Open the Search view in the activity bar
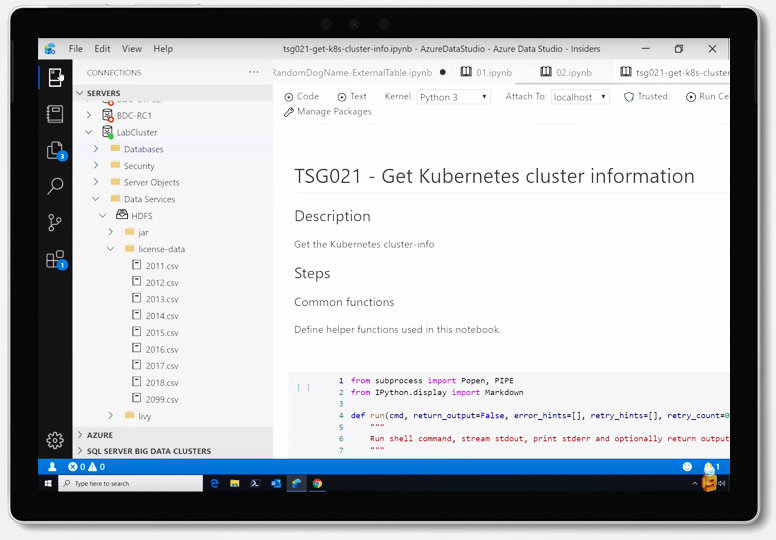The image size is (776, 540). coord(55,186)
